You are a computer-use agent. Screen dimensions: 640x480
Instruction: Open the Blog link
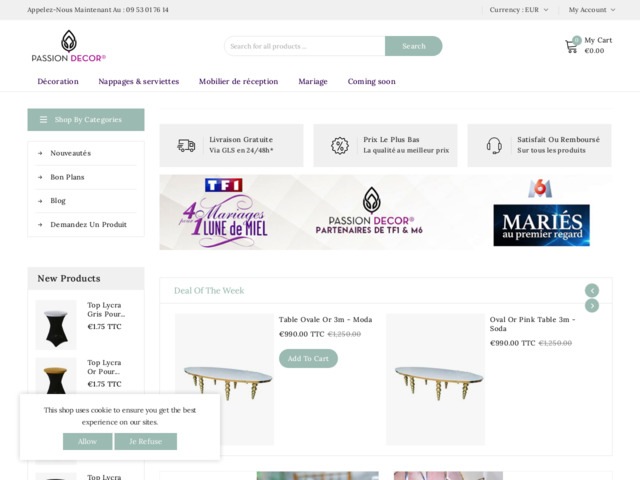(58, 200)
